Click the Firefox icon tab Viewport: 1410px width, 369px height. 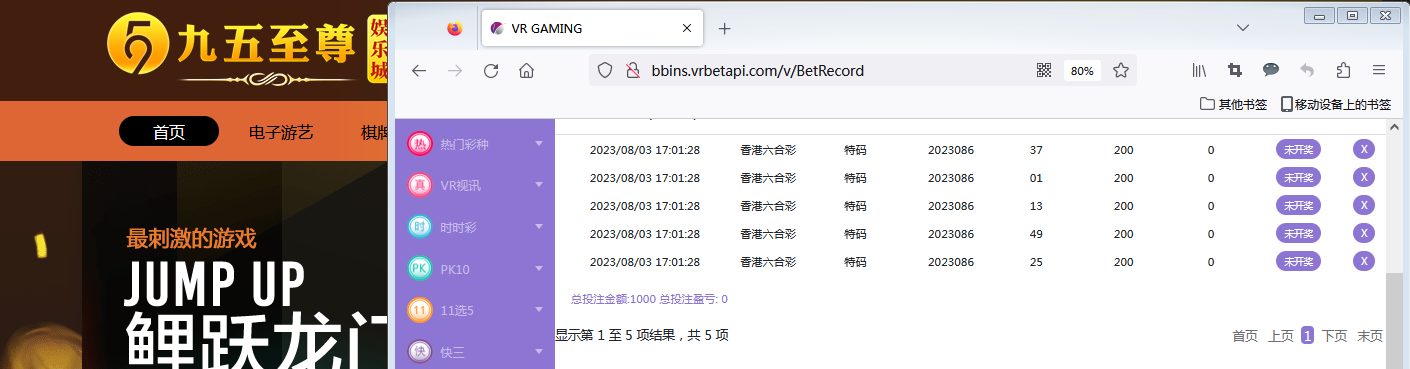[455, 29]
